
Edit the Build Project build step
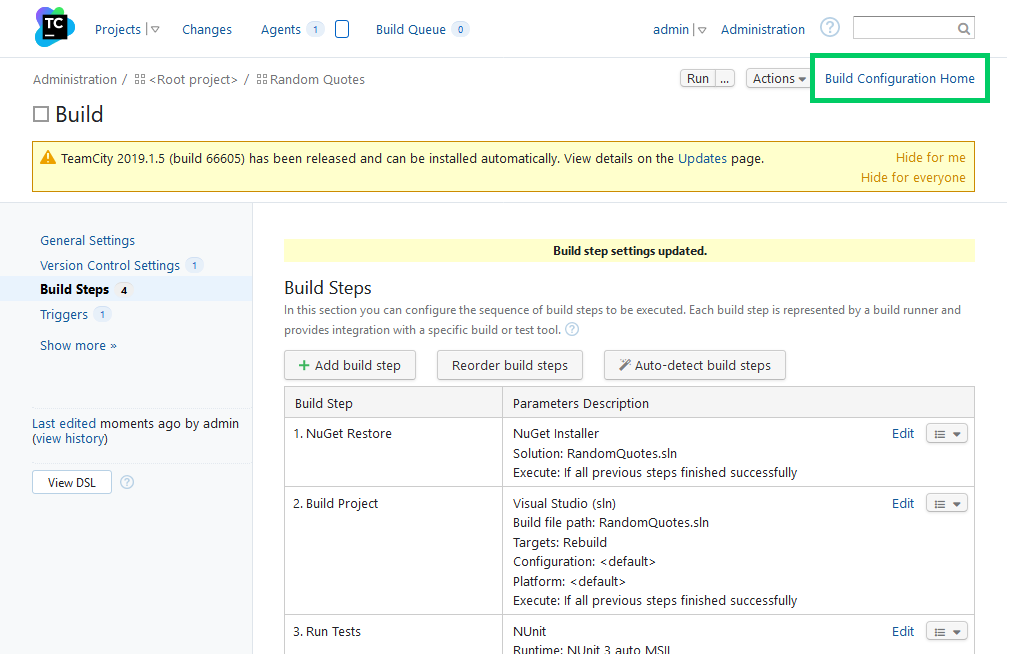903,504
